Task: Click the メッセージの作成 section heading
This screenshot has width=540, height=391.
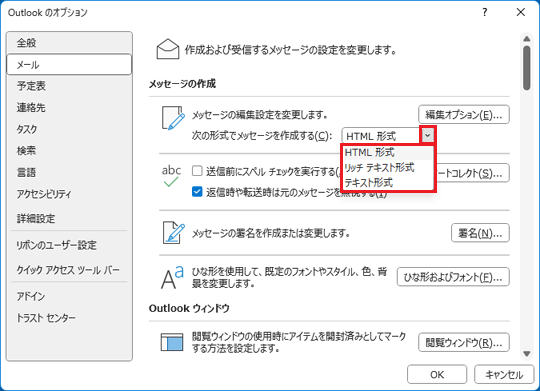Action: [182, 84]
